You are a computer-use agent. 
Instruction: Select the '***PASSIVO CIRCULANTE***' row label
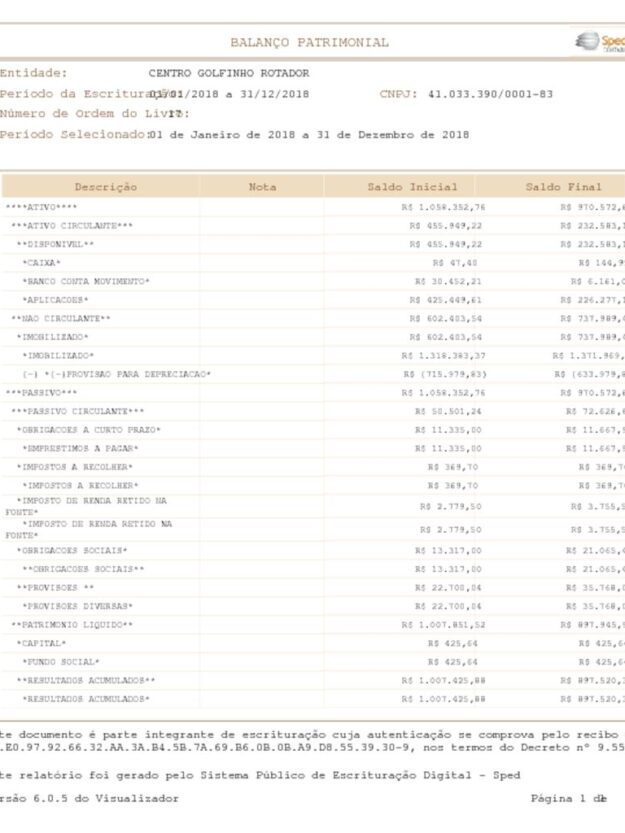pyautogui.click(x=78, y=412)
